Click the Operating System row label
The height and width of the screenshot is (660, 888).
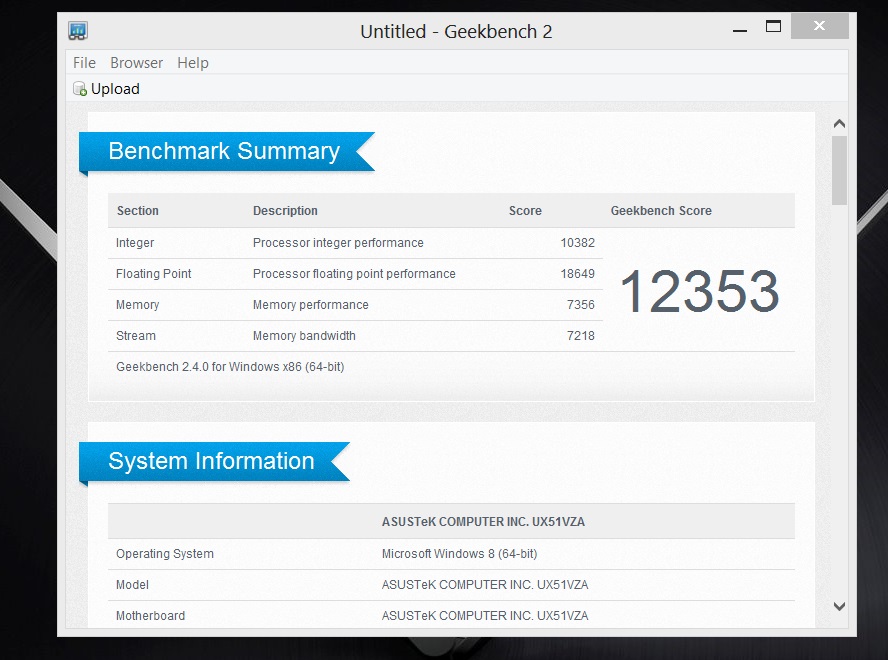(x=165, y=554)
